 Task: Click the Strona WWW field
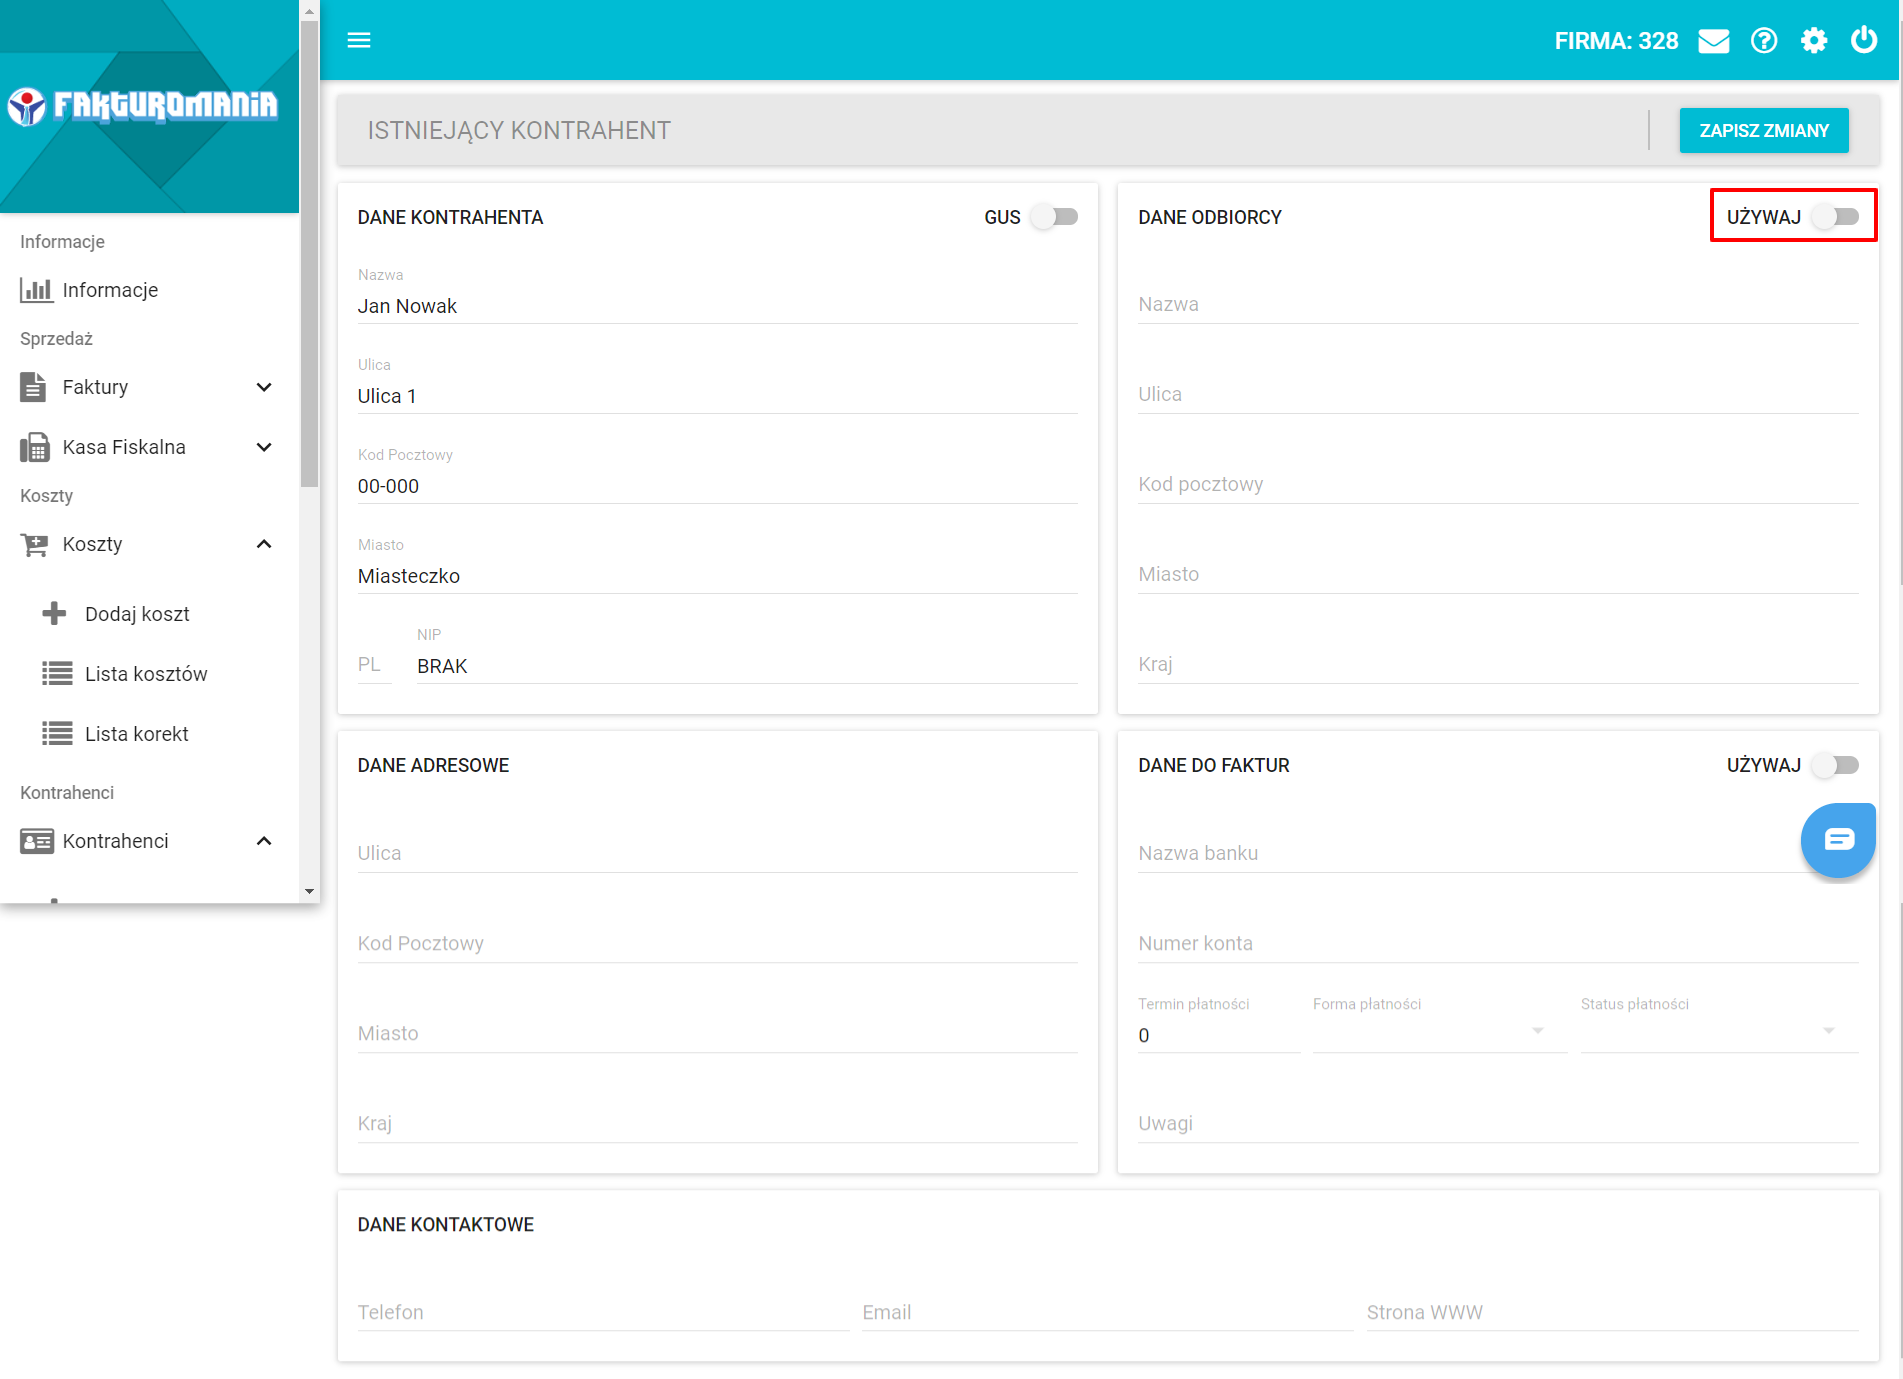click(1612, 1313)
